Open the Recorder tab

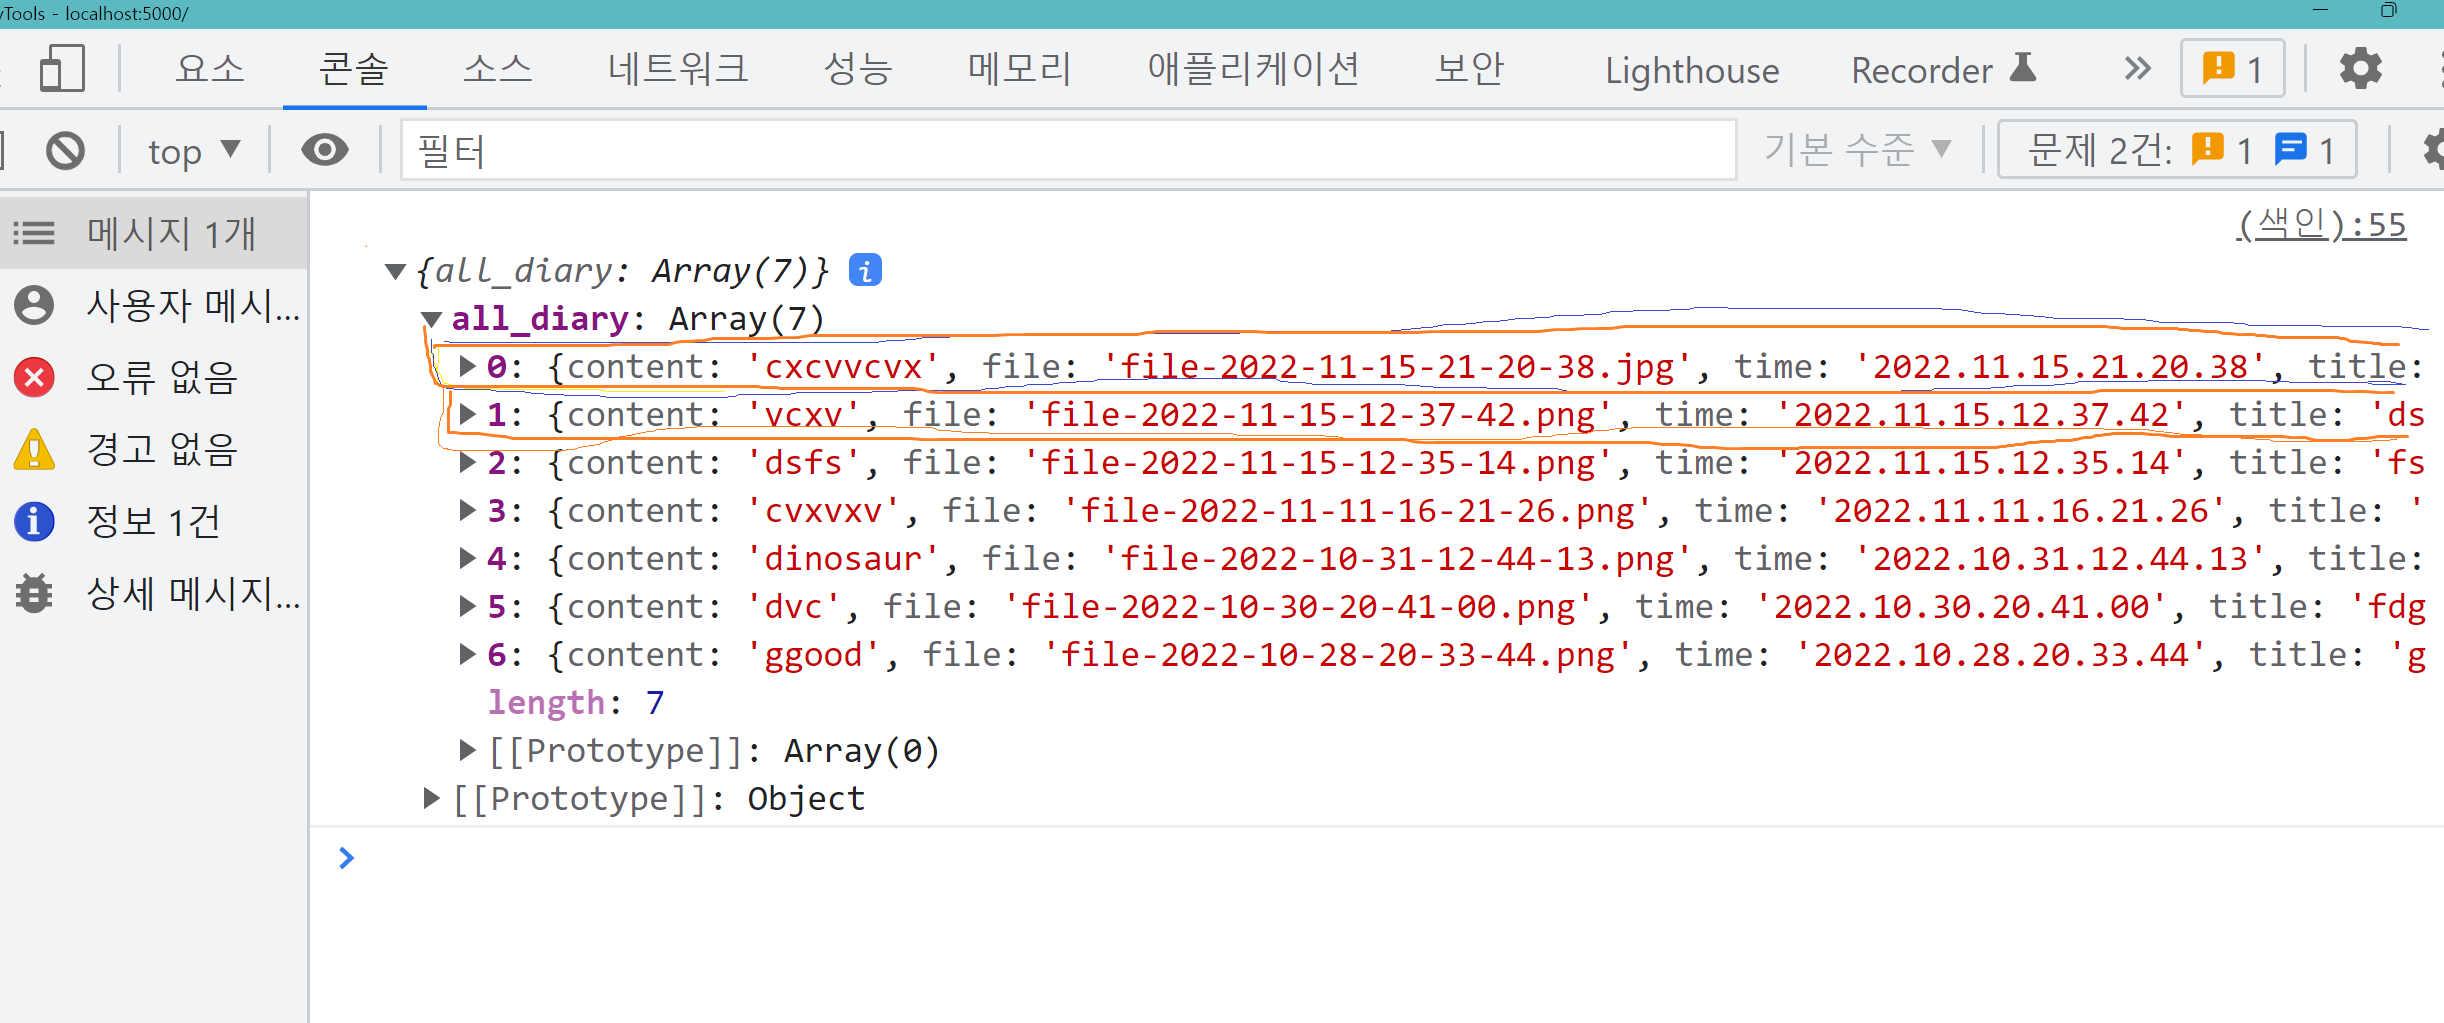coord(1944,70)
